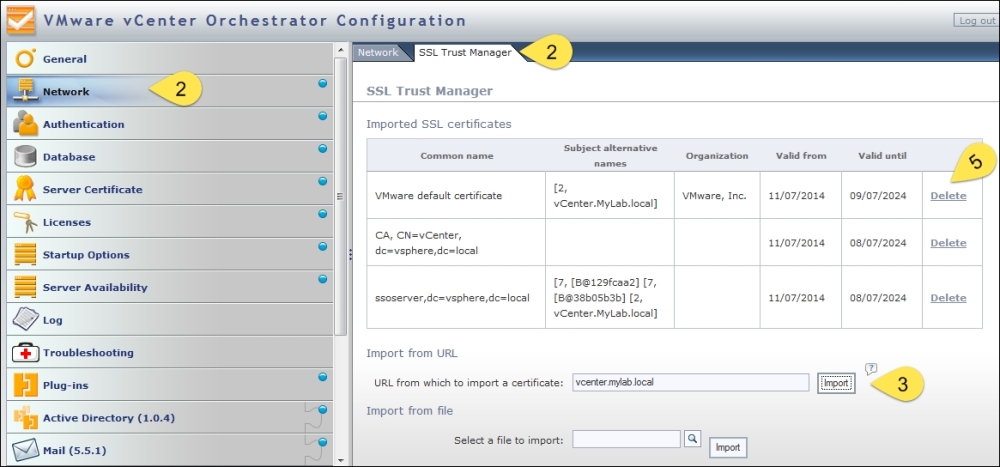Click Import next to the URL field
Screen dimensions: 1000x467
pyautogui.click(x=836, y=383)
